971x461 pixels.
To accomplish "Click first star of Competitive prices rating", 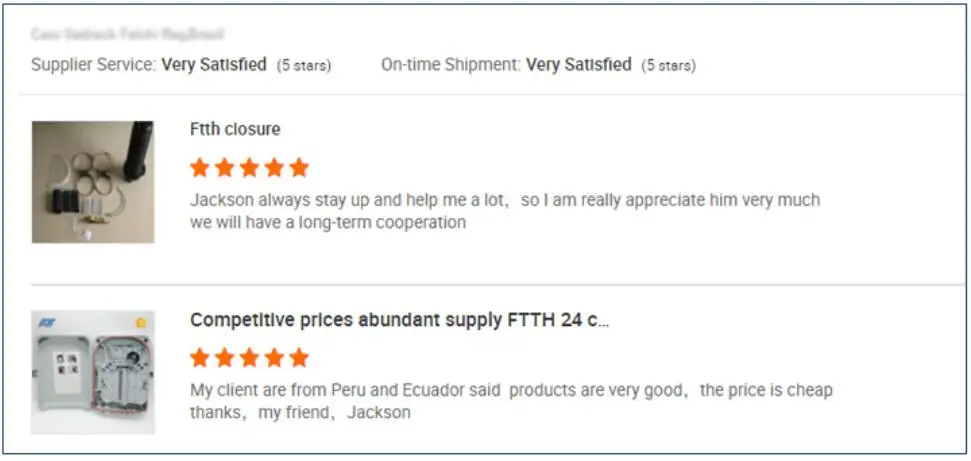I will pos(200,357).
